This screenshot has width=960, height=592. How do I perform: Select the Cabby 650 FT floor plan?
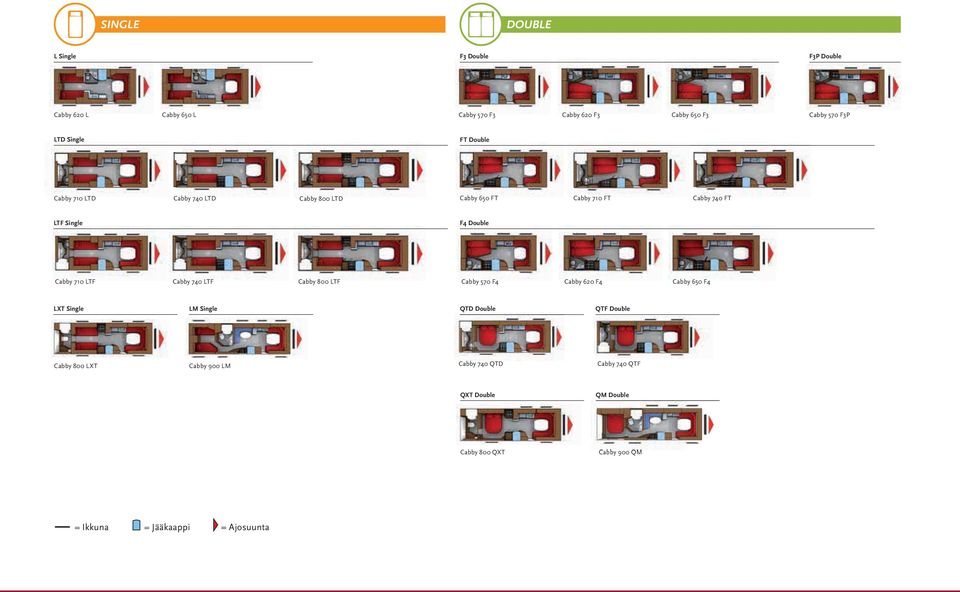tap(510, 170)
